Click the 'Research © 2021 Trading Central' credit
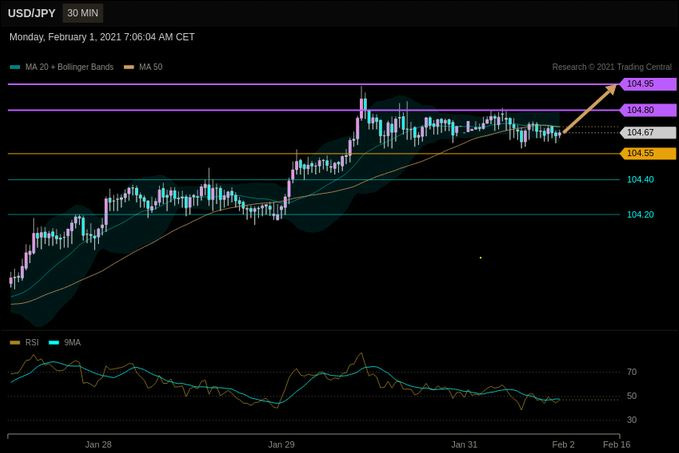Viewport: 679px width, 453px height. coord(612,67)
